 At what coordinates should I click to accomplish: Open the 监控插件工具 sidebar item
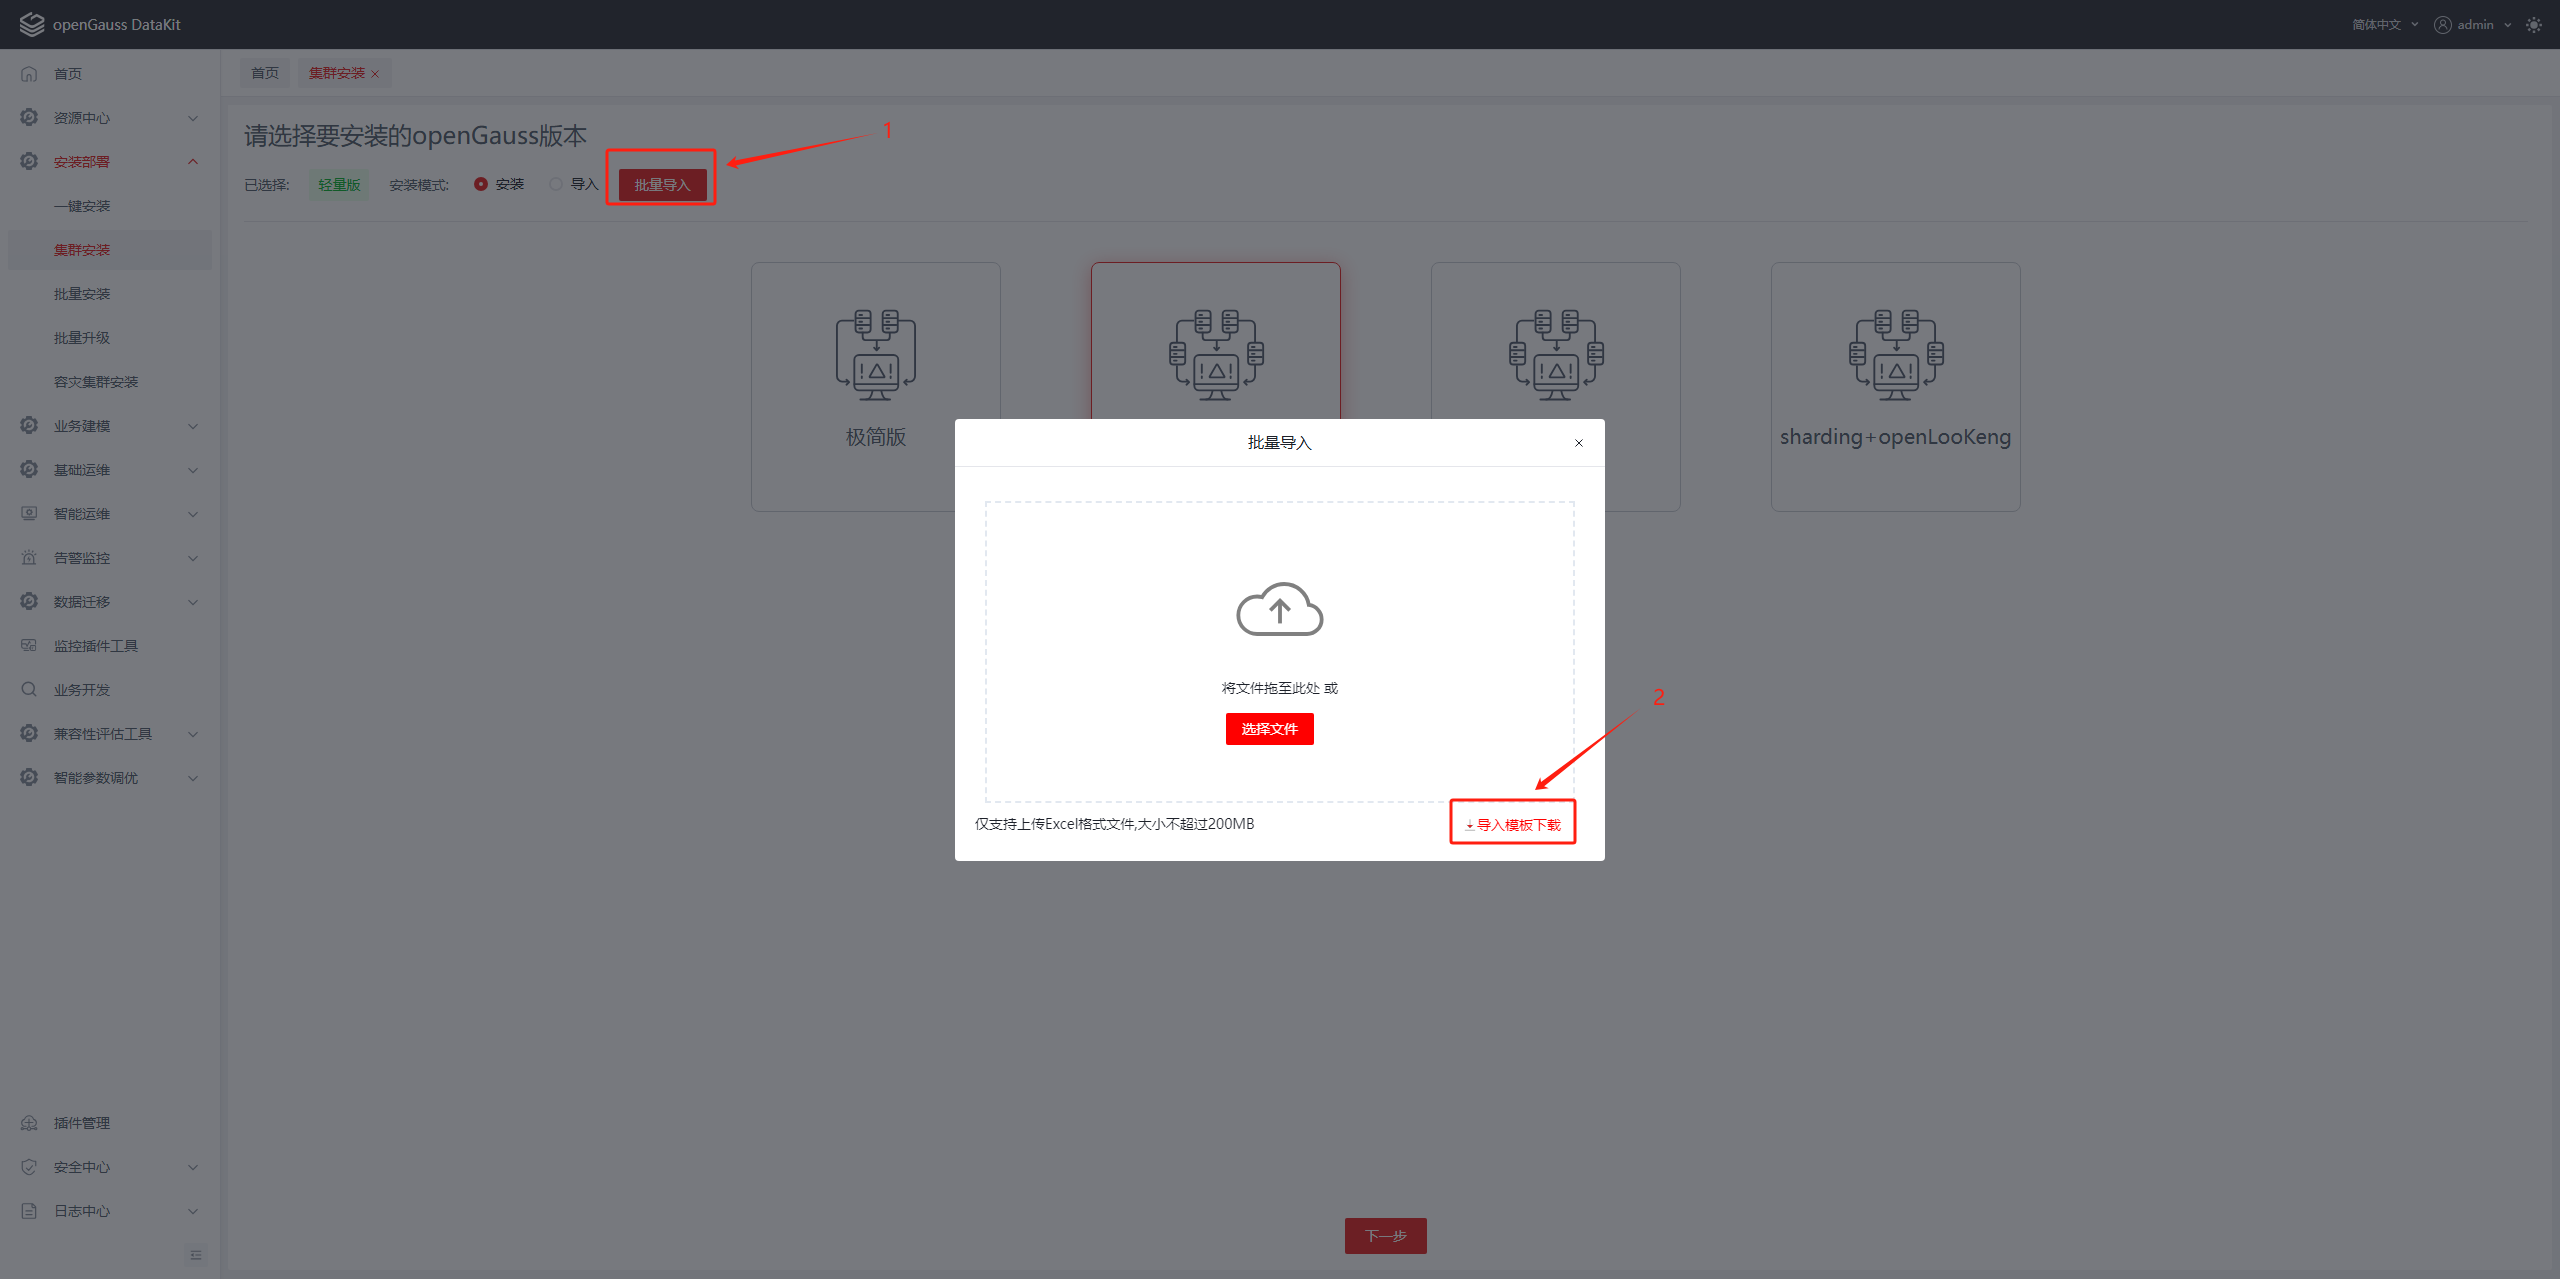click(x=96, y=646)
